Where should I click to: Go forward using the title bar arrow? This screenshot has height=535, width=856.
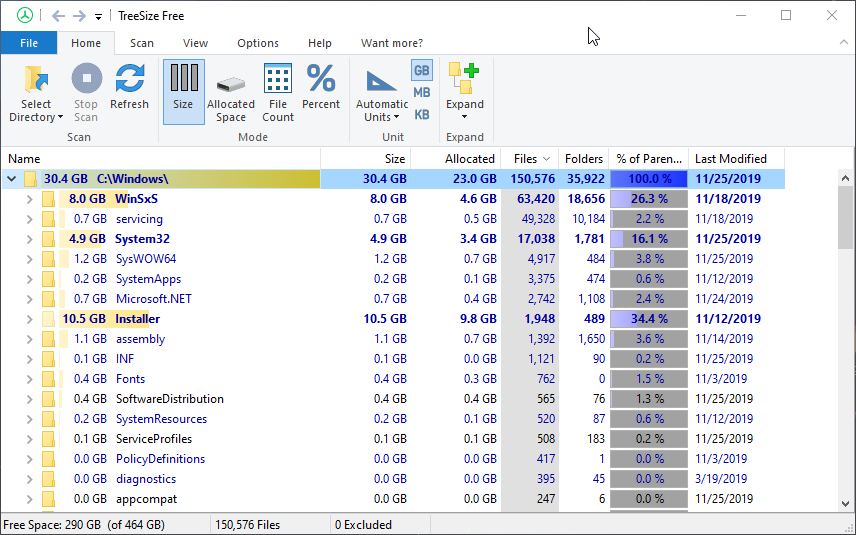click(80, 16)
